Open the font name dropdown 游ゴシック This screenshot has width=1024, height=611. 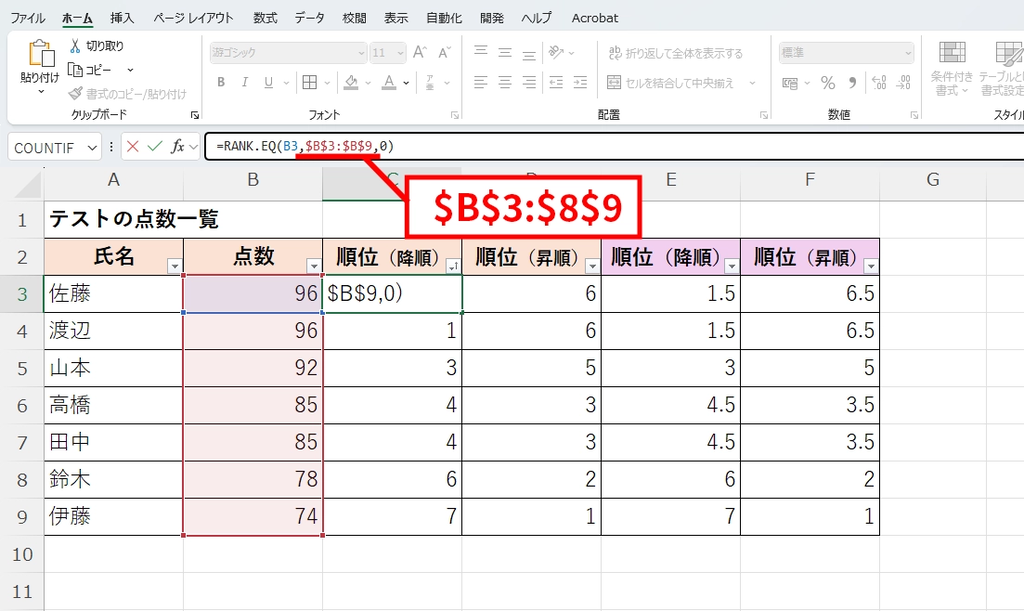click(x=361, y=53)
